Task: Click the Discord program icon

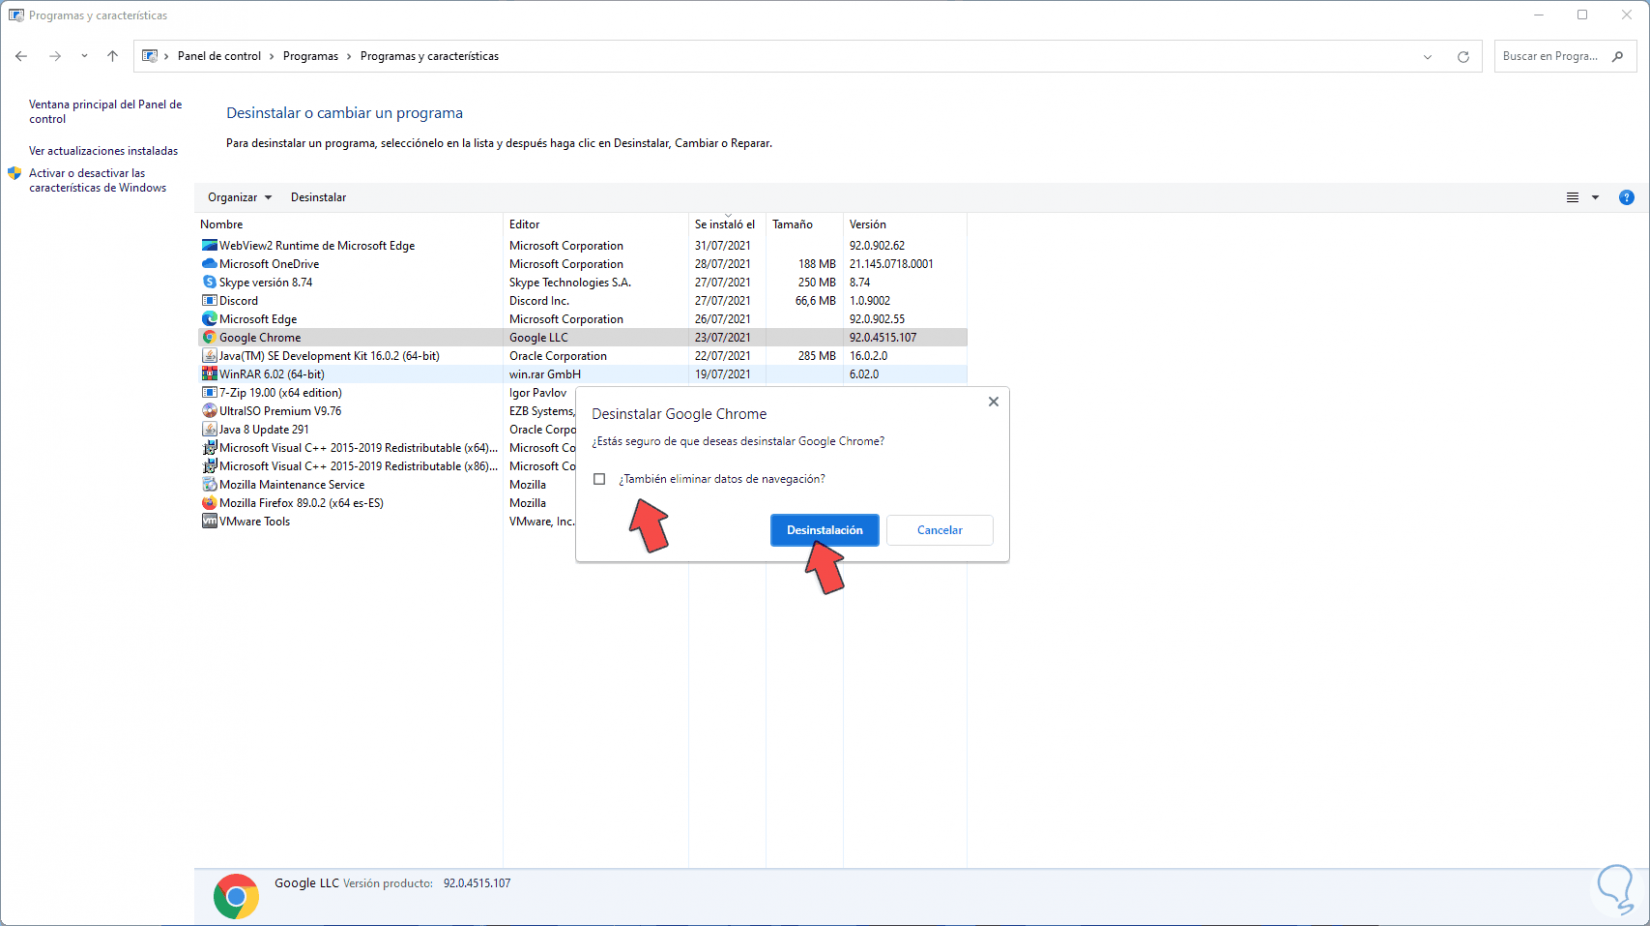Action: [209, 300]
